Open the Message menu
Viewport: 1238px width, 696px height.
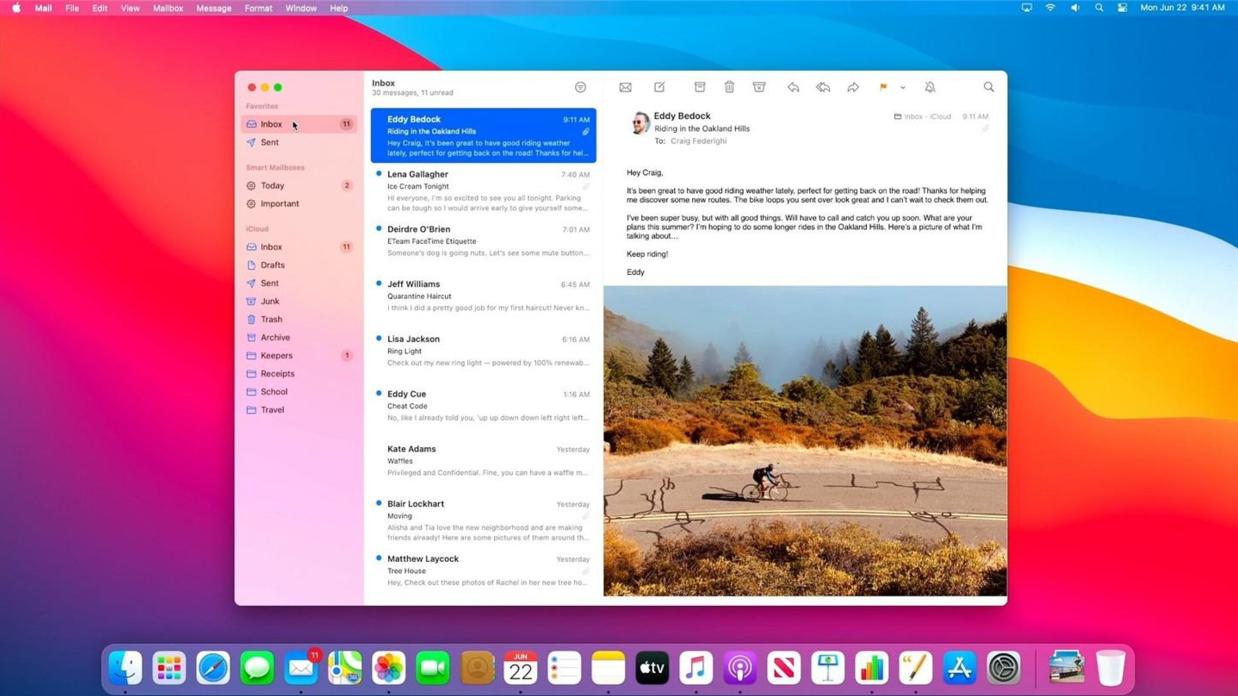tap(212, 8)
